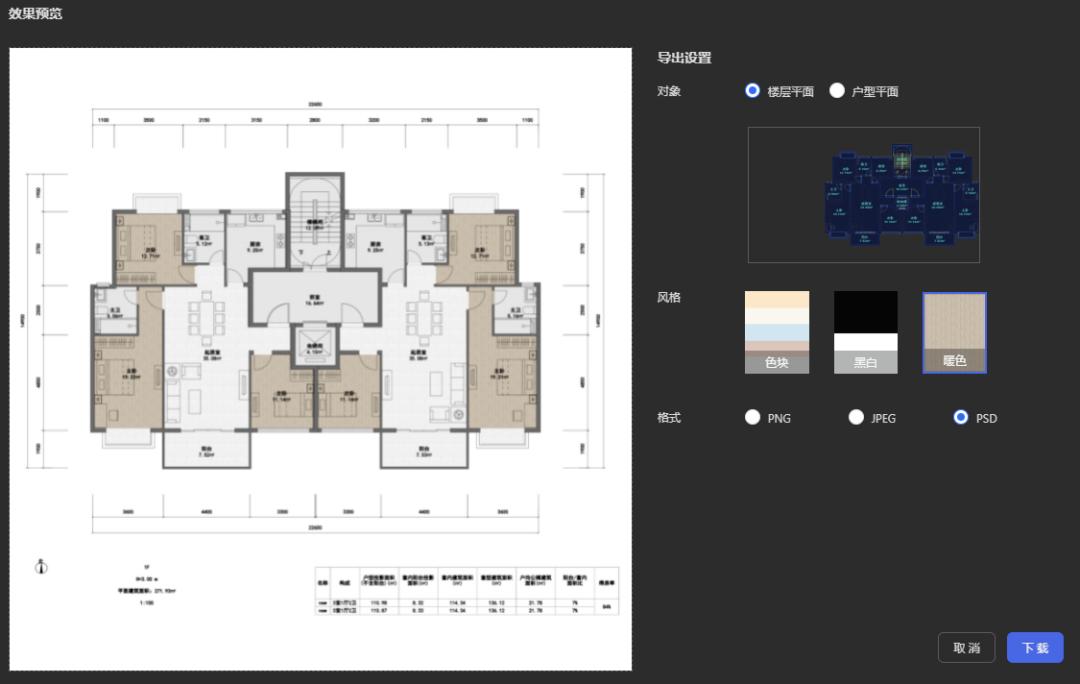
Task: Click the area data table in preview
Action: click(x=467, y=591)
